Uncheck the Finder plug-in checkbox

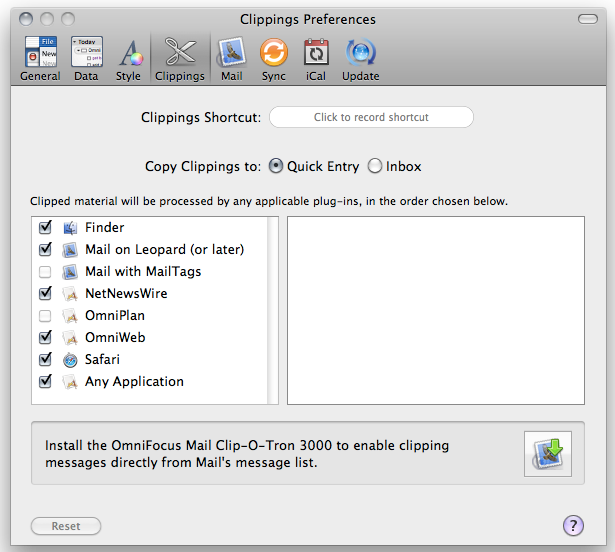(45, 227)
